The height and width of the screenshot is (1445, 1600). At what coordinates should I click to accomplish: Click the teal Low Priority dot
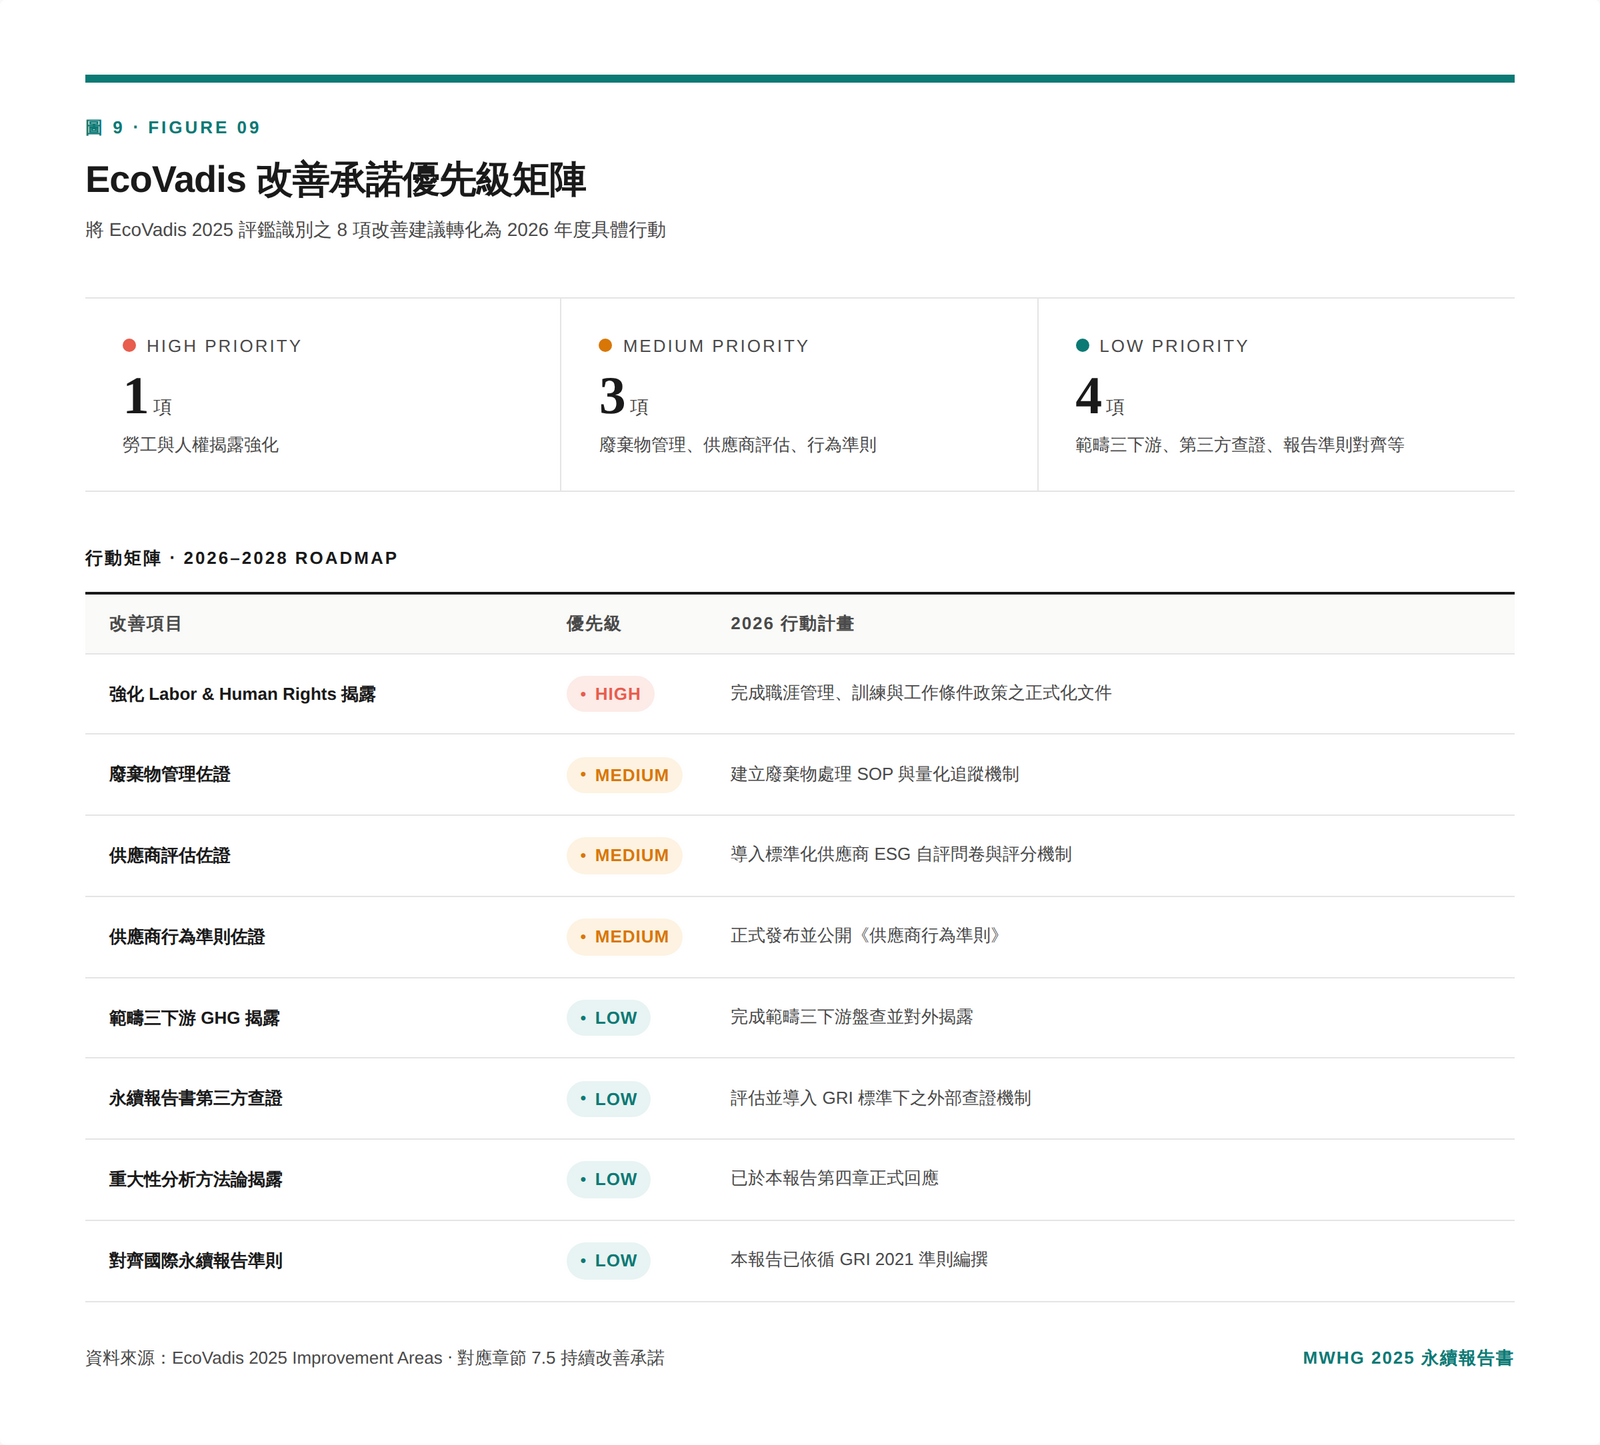pos(1082,345)
